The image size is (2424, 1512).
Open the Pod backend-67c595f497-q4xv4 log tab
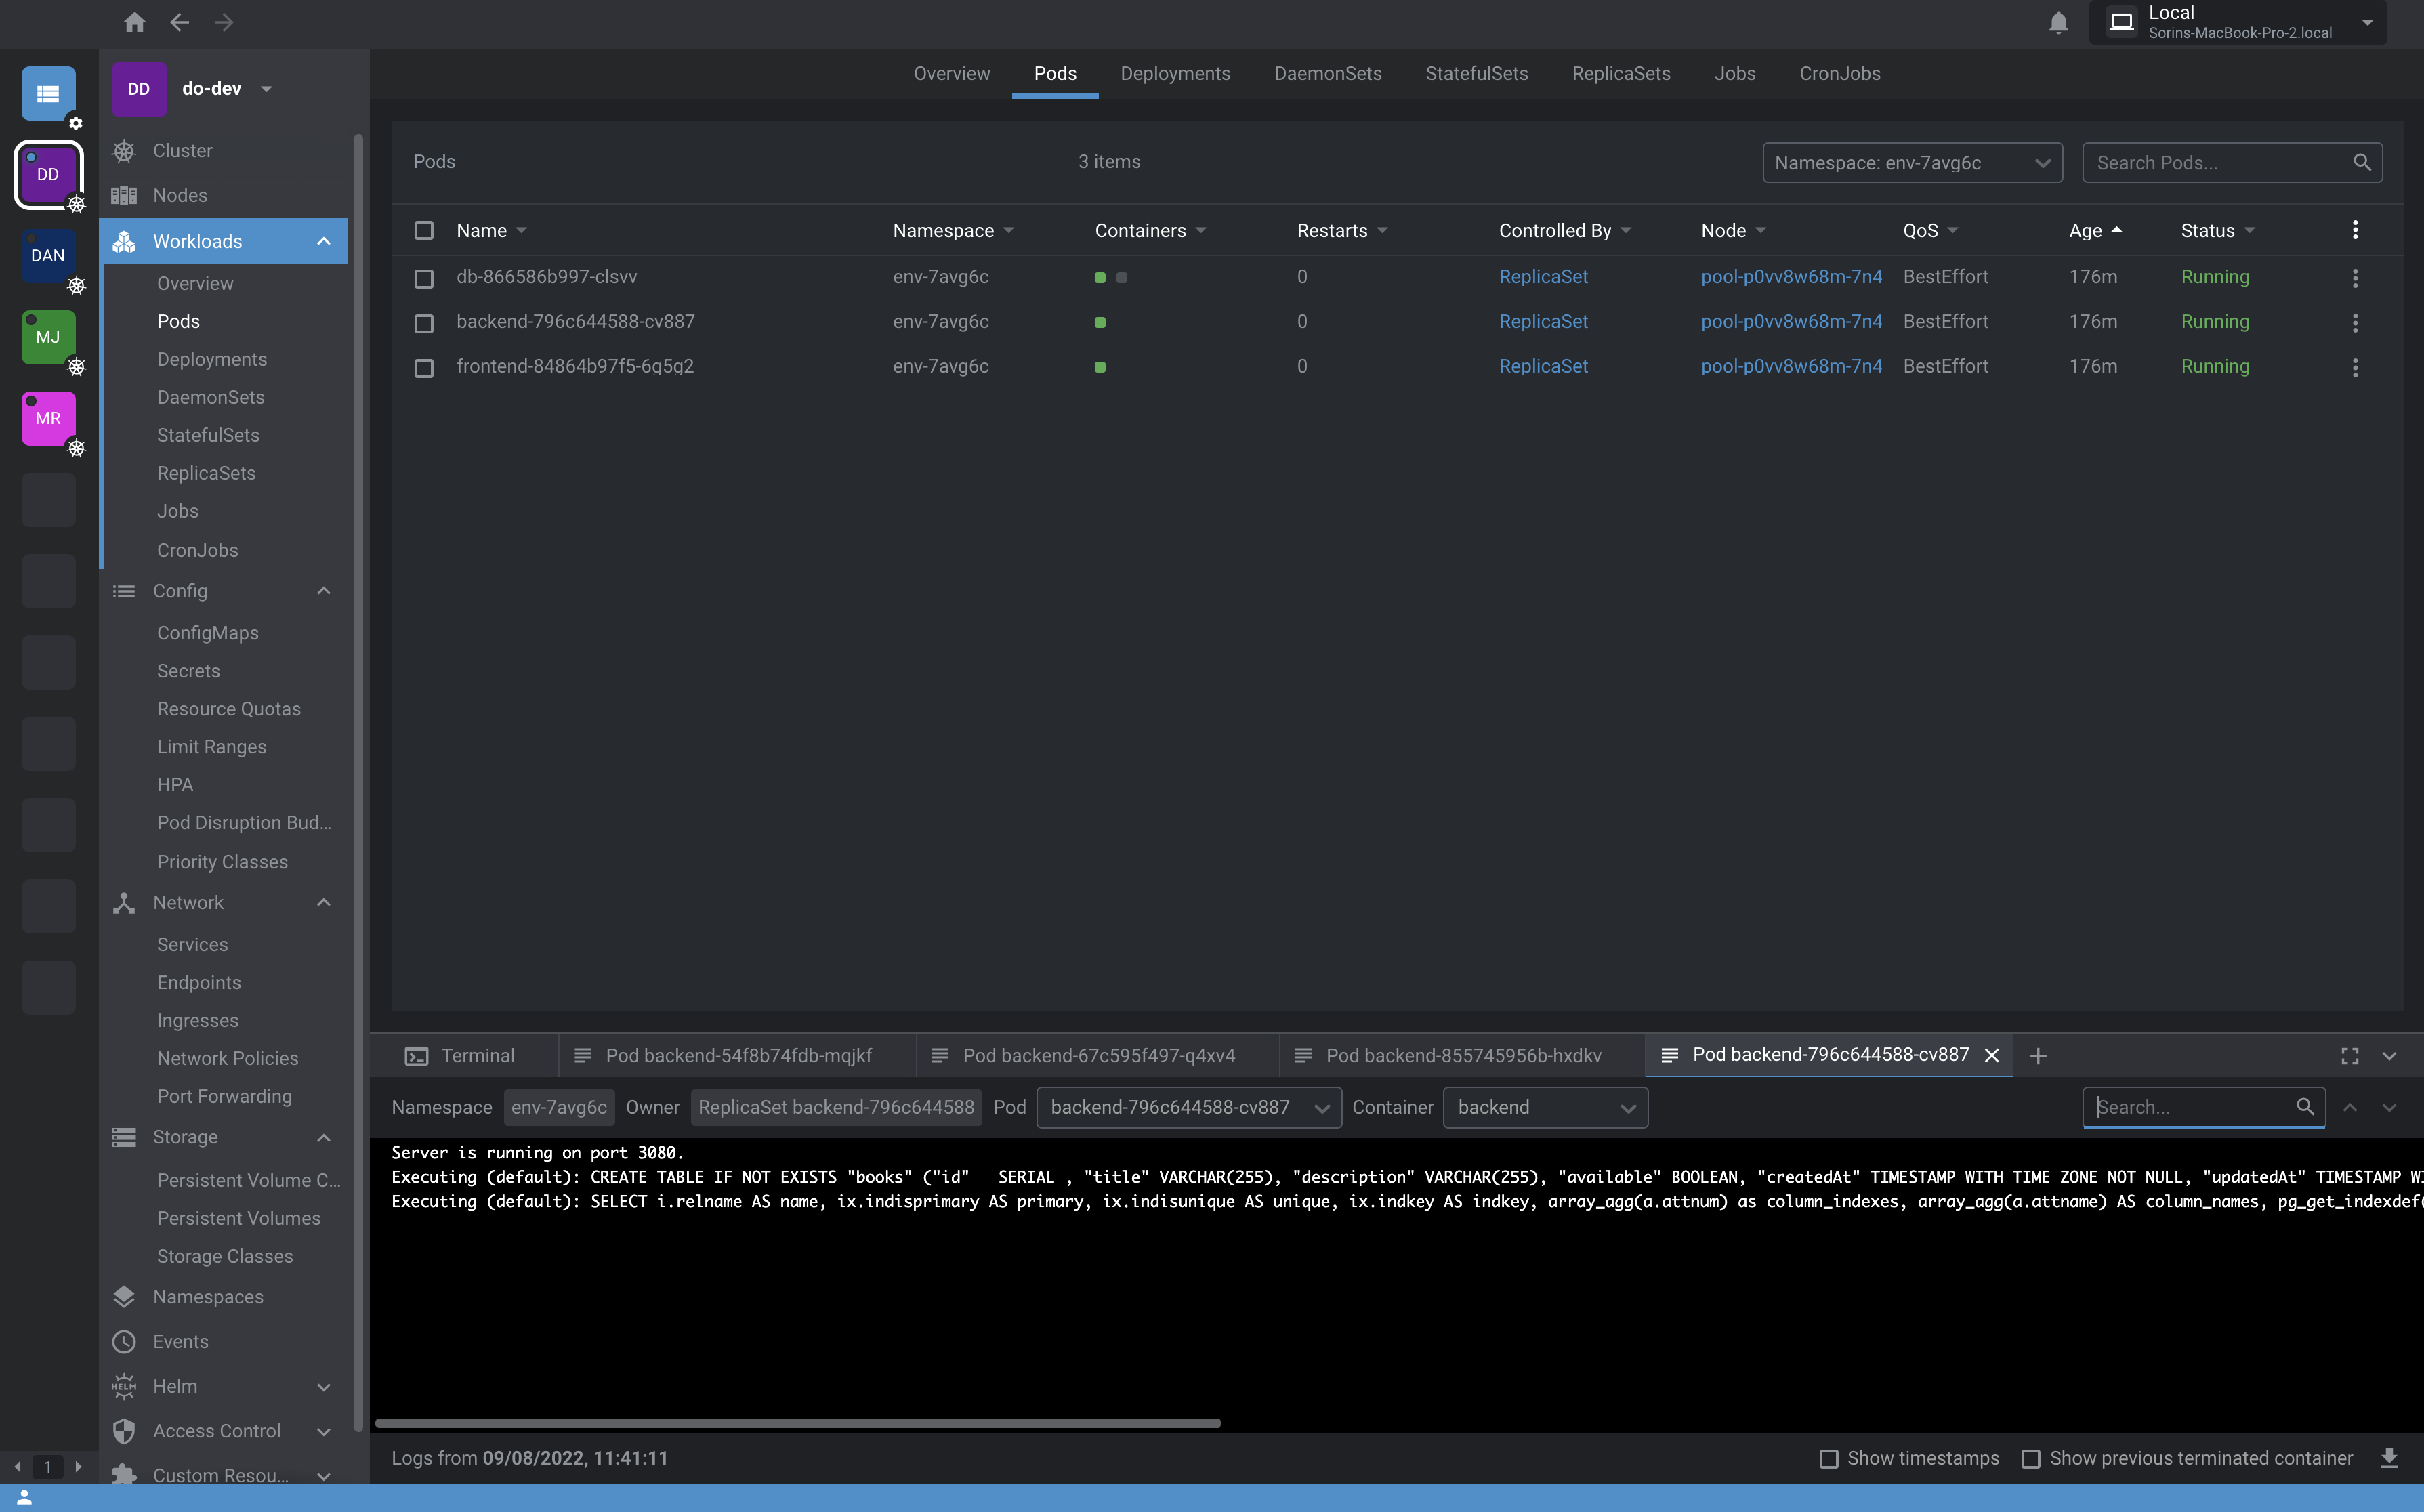point(1098,1056)
